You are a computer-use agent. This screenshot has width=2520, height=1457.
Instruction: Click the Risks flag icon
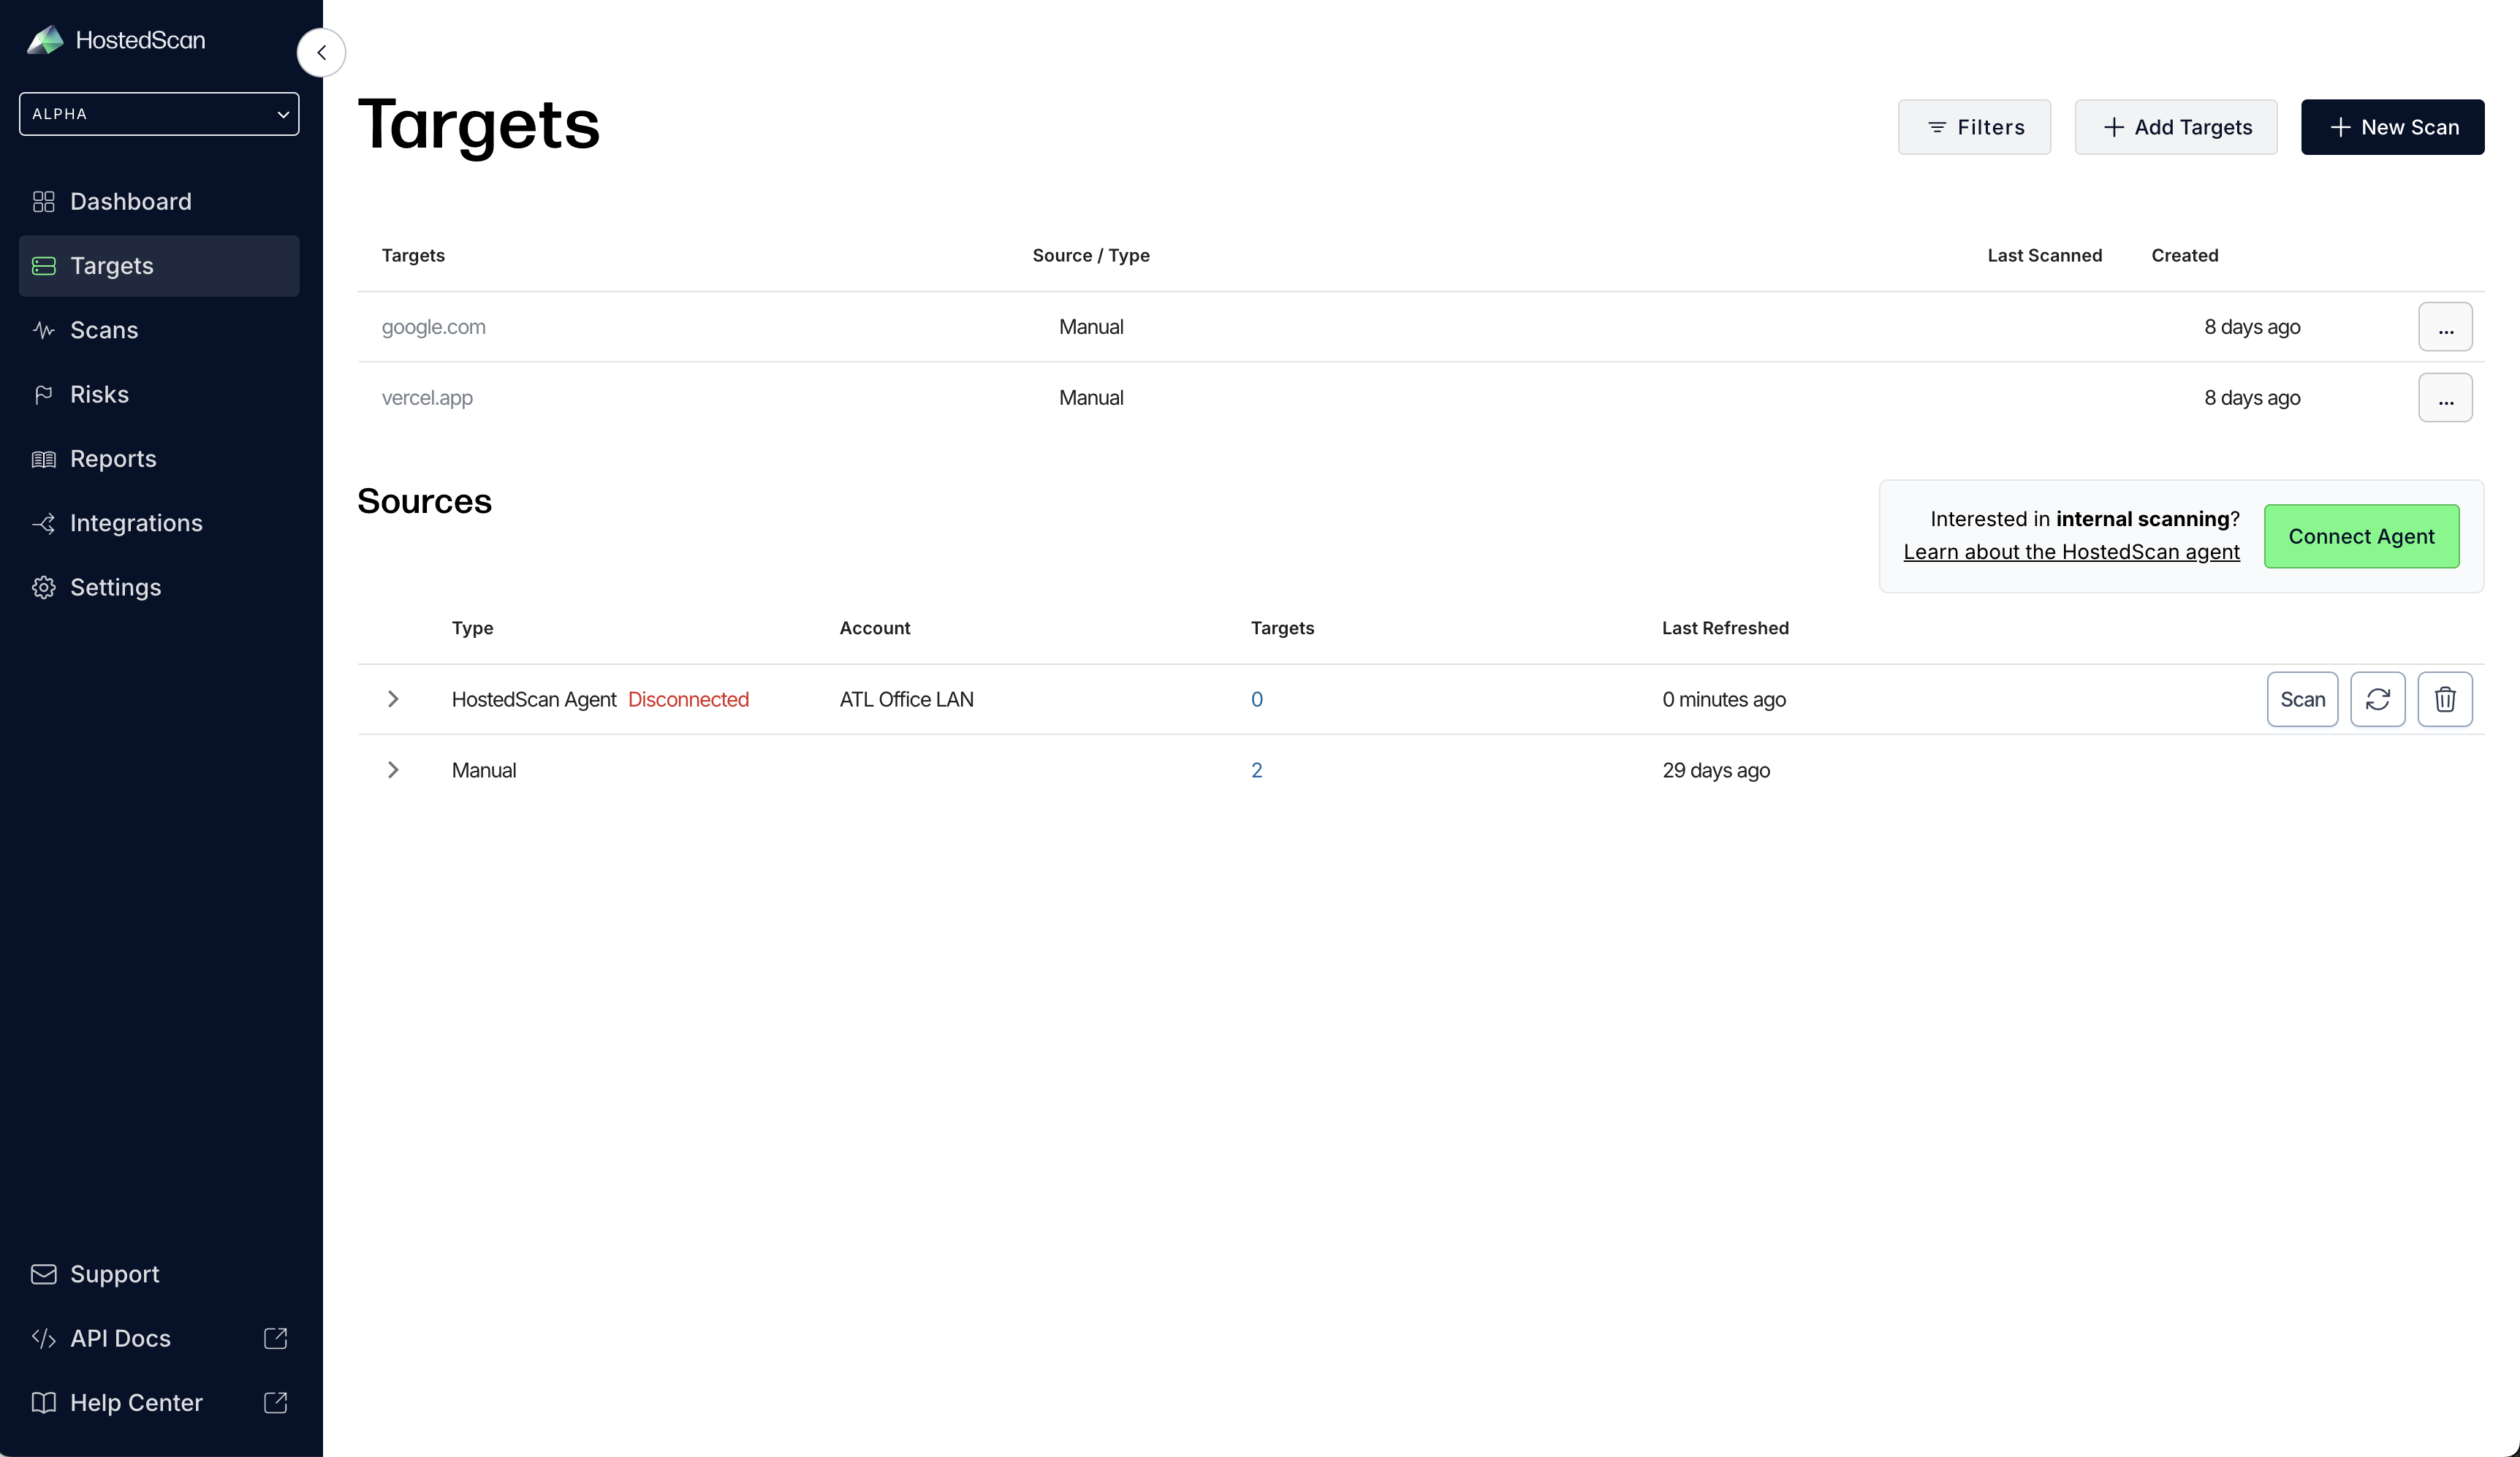click(44, 395)
